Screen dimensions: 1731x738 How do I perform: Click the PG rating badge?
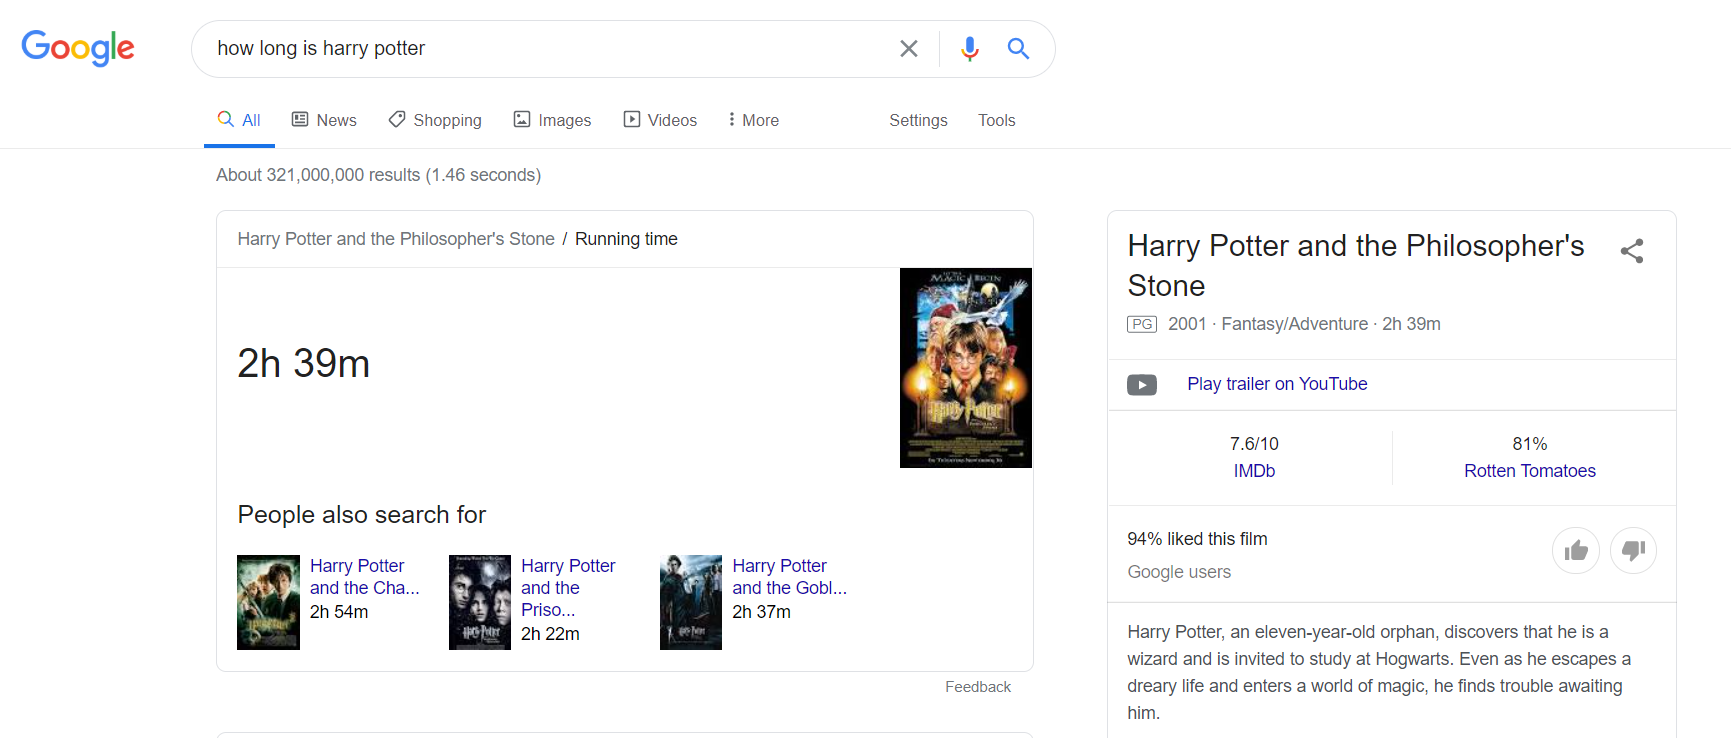(1142, 324)
